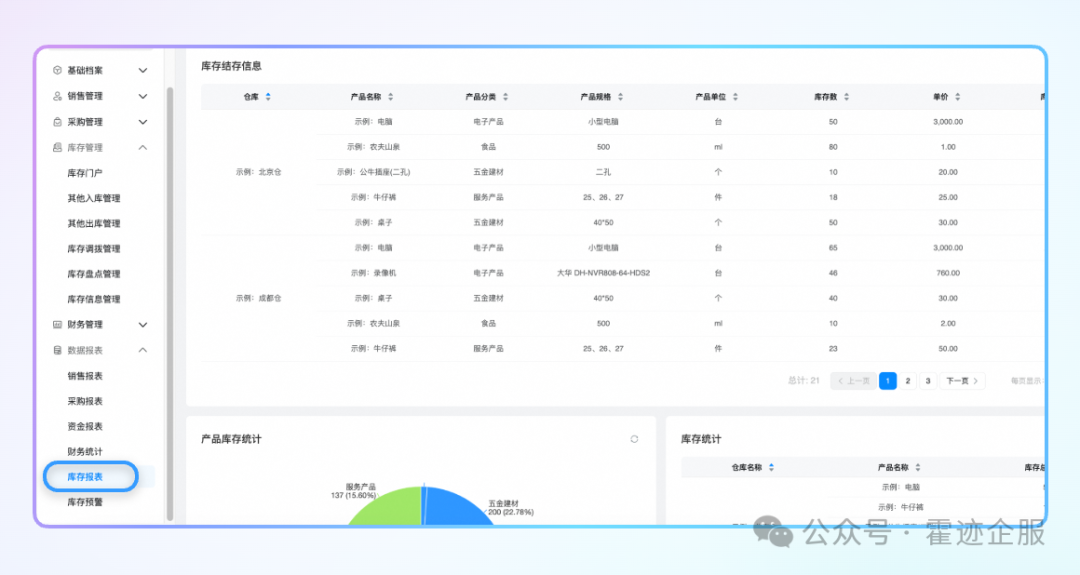Open 资金报表 under 数据报表
The width and height of the screenshot is (1080, 575).
[85, 426]
